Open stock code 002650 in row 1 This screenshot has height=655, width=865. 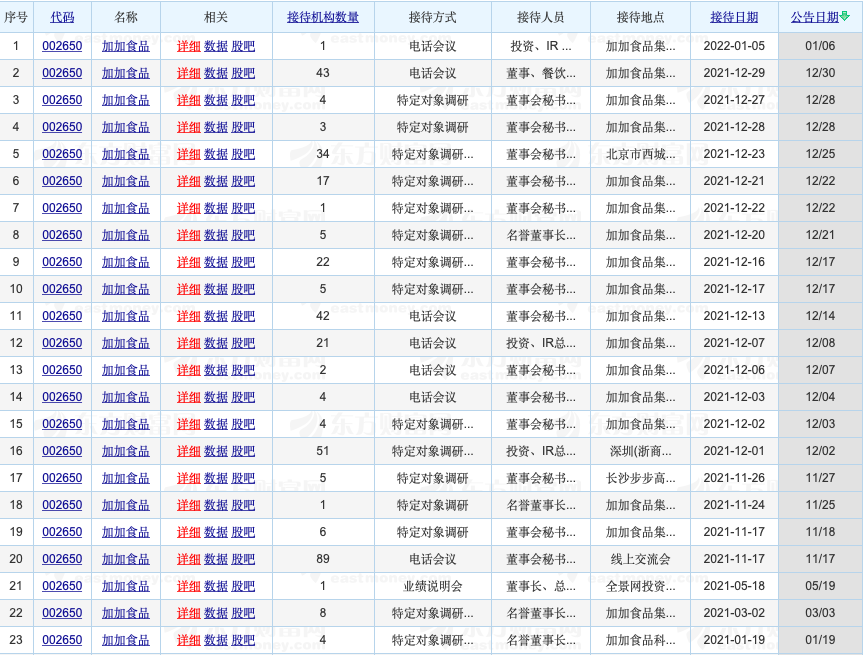click(x=62, y=46)
